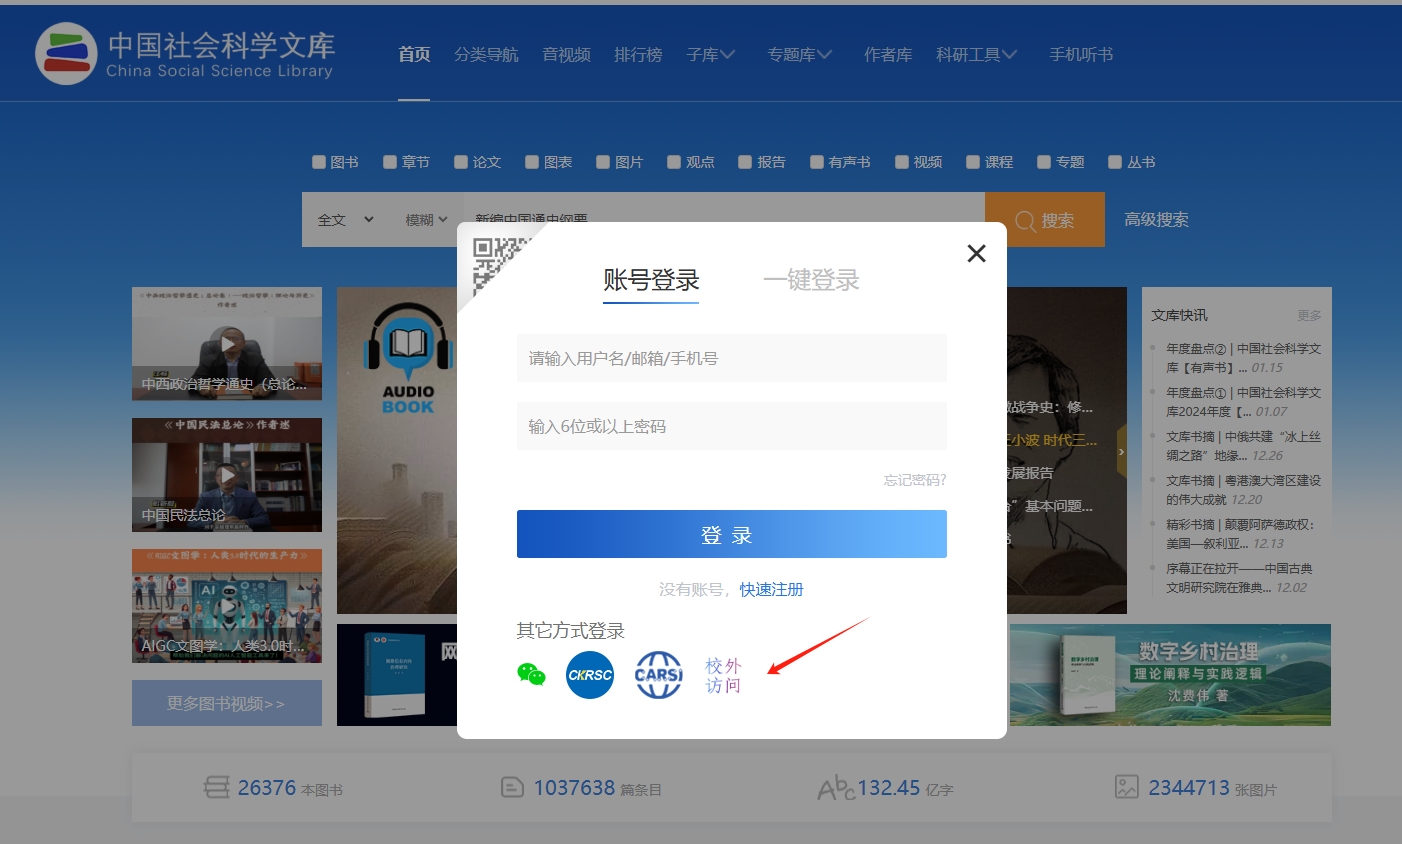This screenshot has width=1402, height=844.
Task: Click the search magnifier button 搜索
Action: point(1045,220)
